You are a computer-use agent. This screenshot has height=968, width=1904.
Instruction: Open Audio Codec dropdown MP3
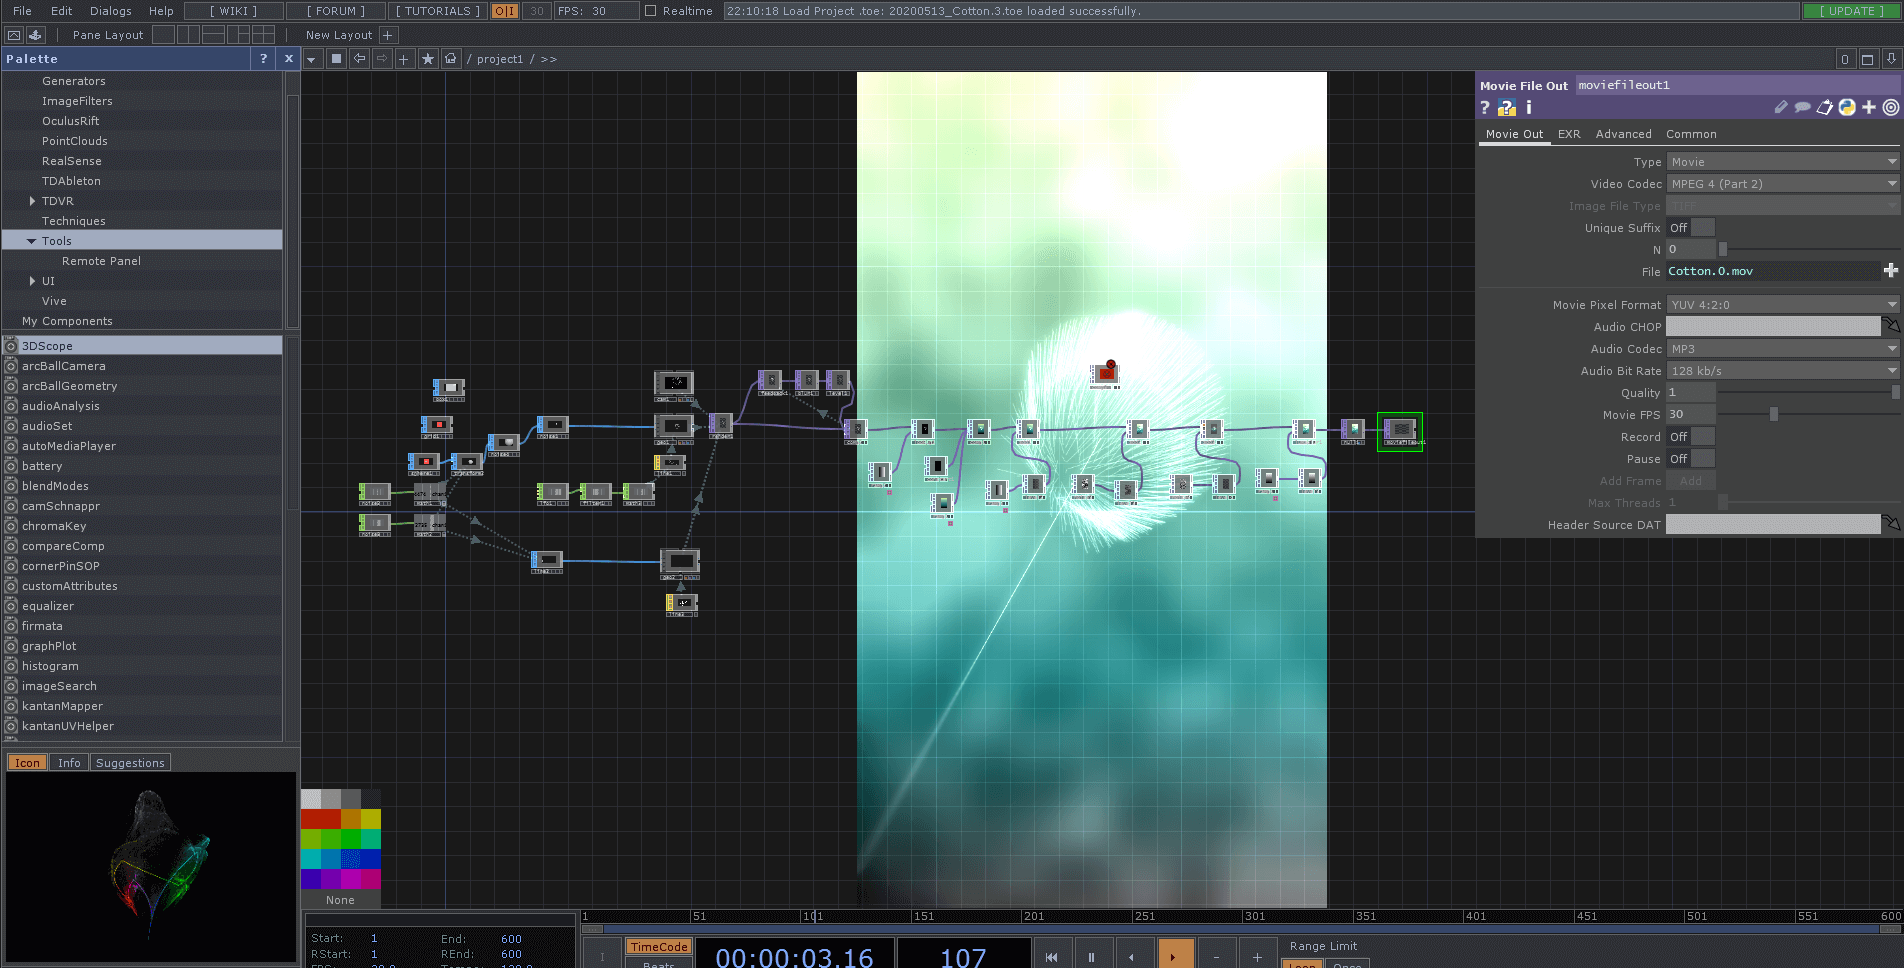coord(1783,349)
